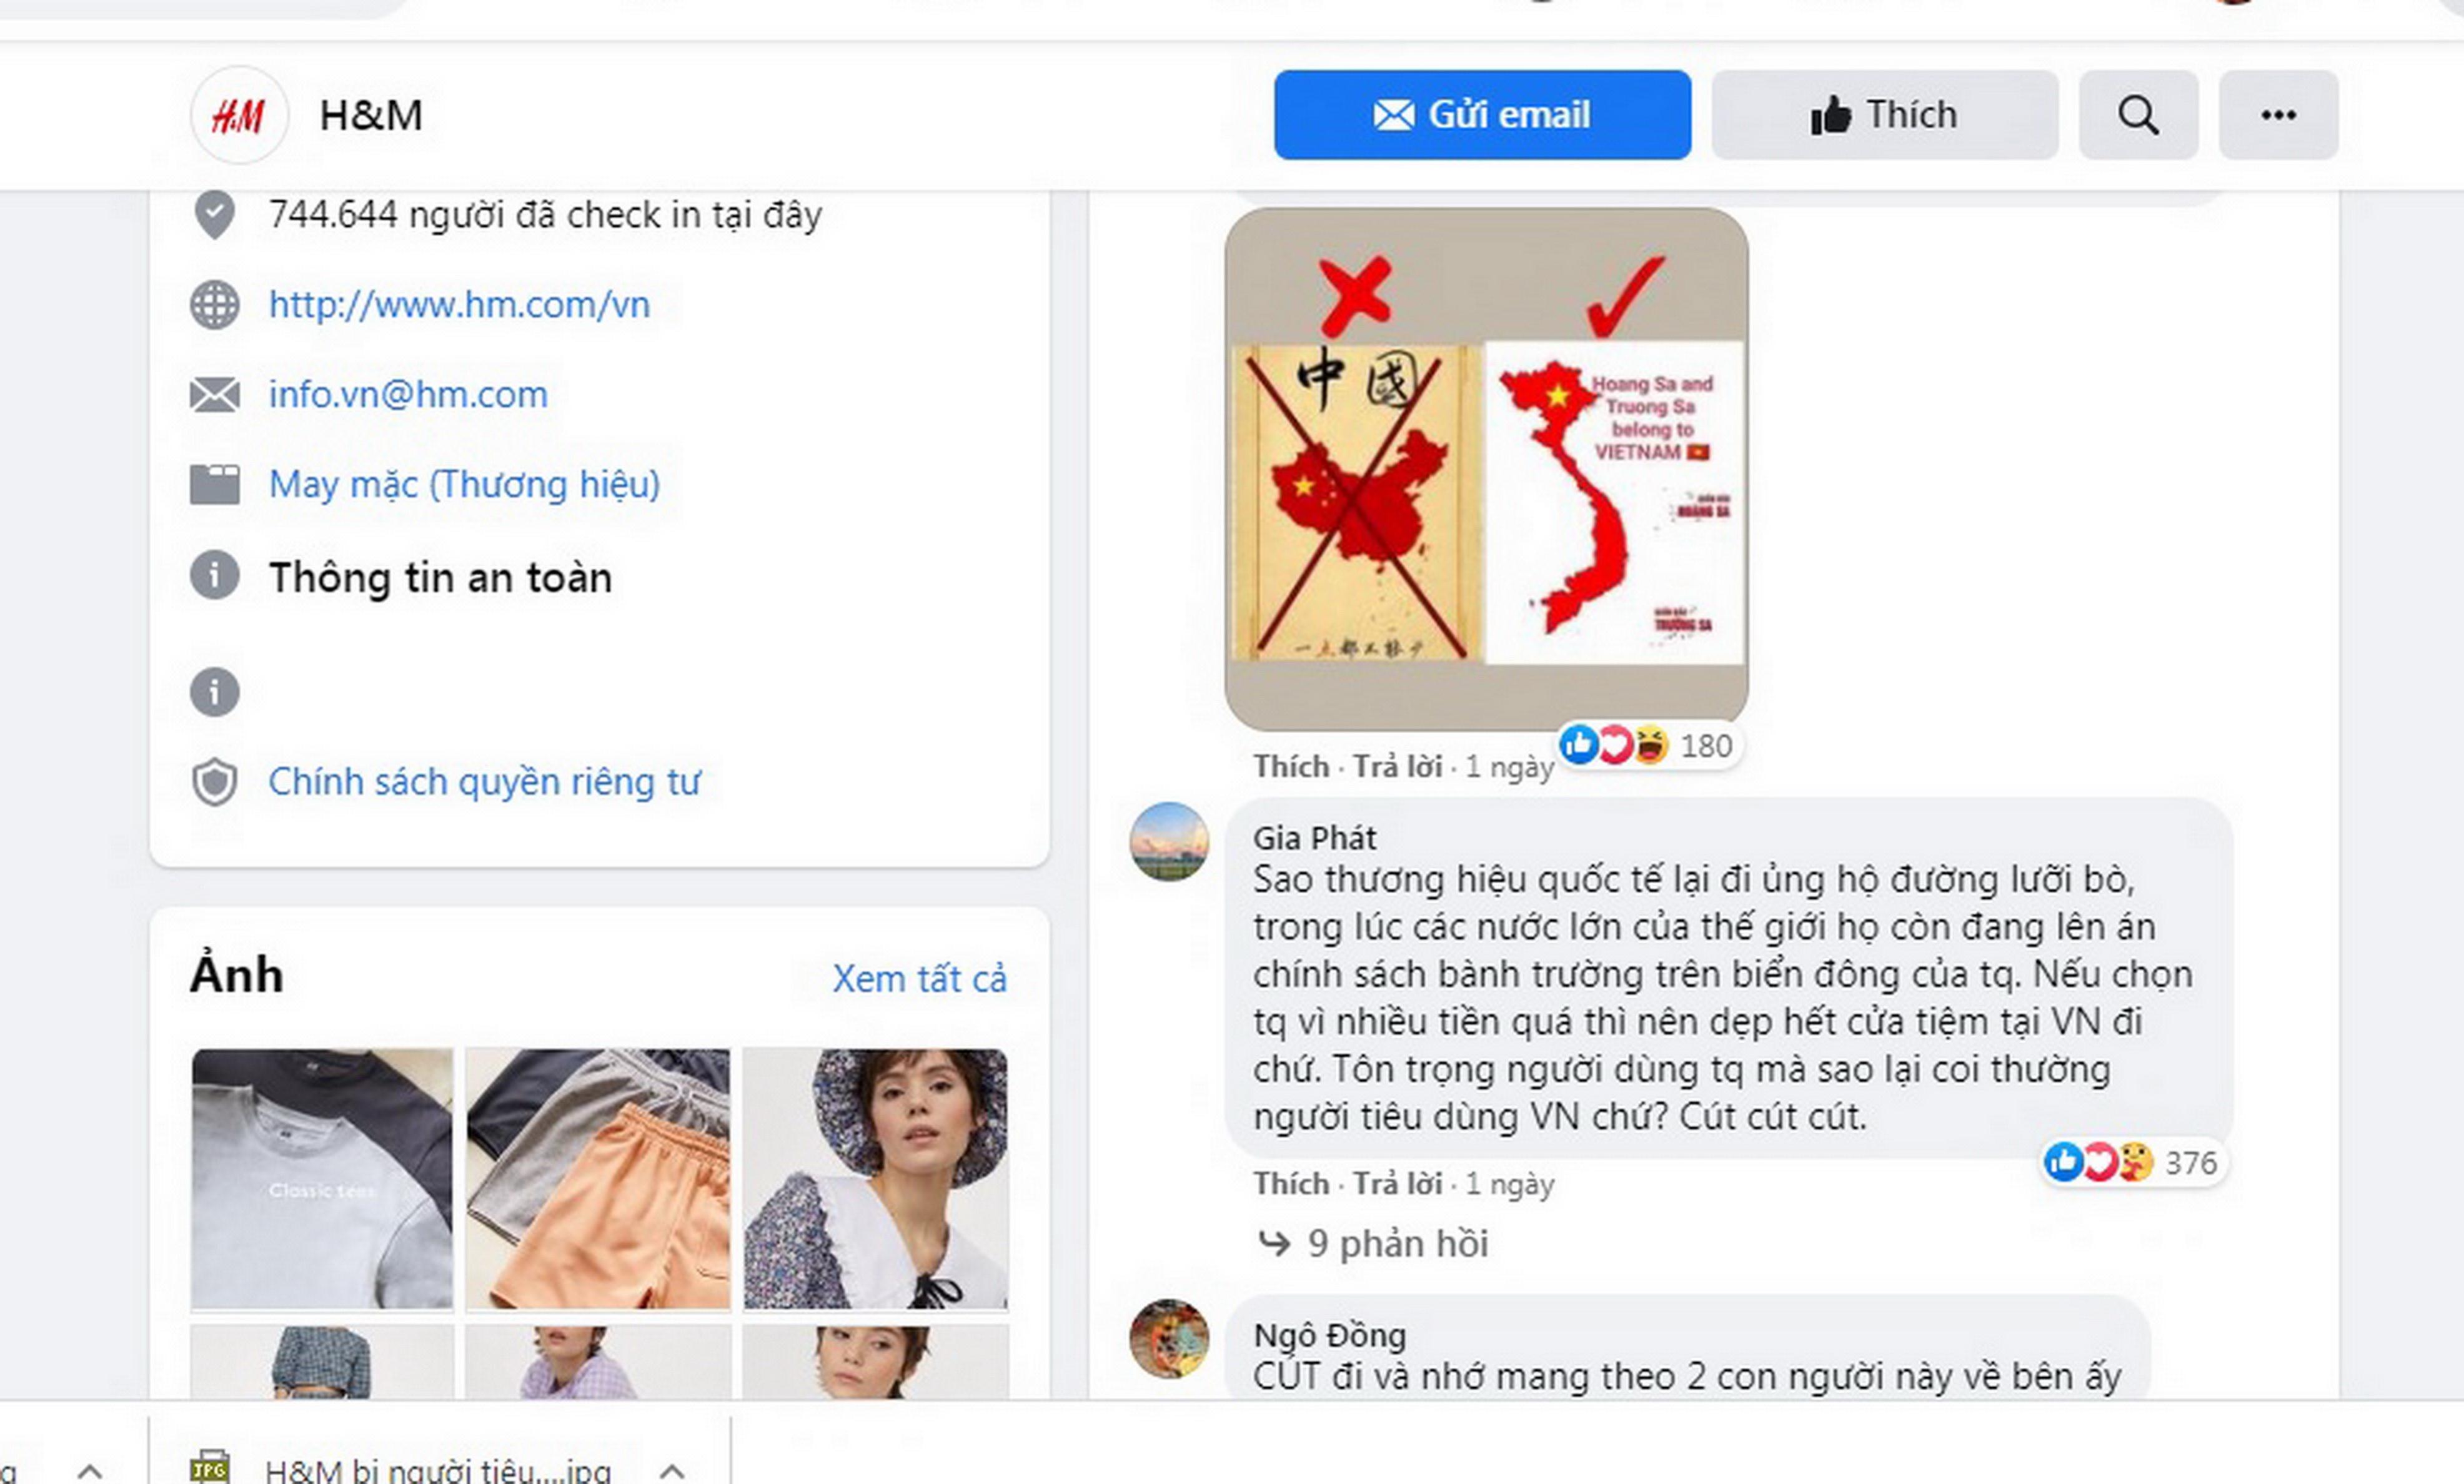
Task: Open the orange shorts photo thumbnail
Action: click(x=598, y=1178)
